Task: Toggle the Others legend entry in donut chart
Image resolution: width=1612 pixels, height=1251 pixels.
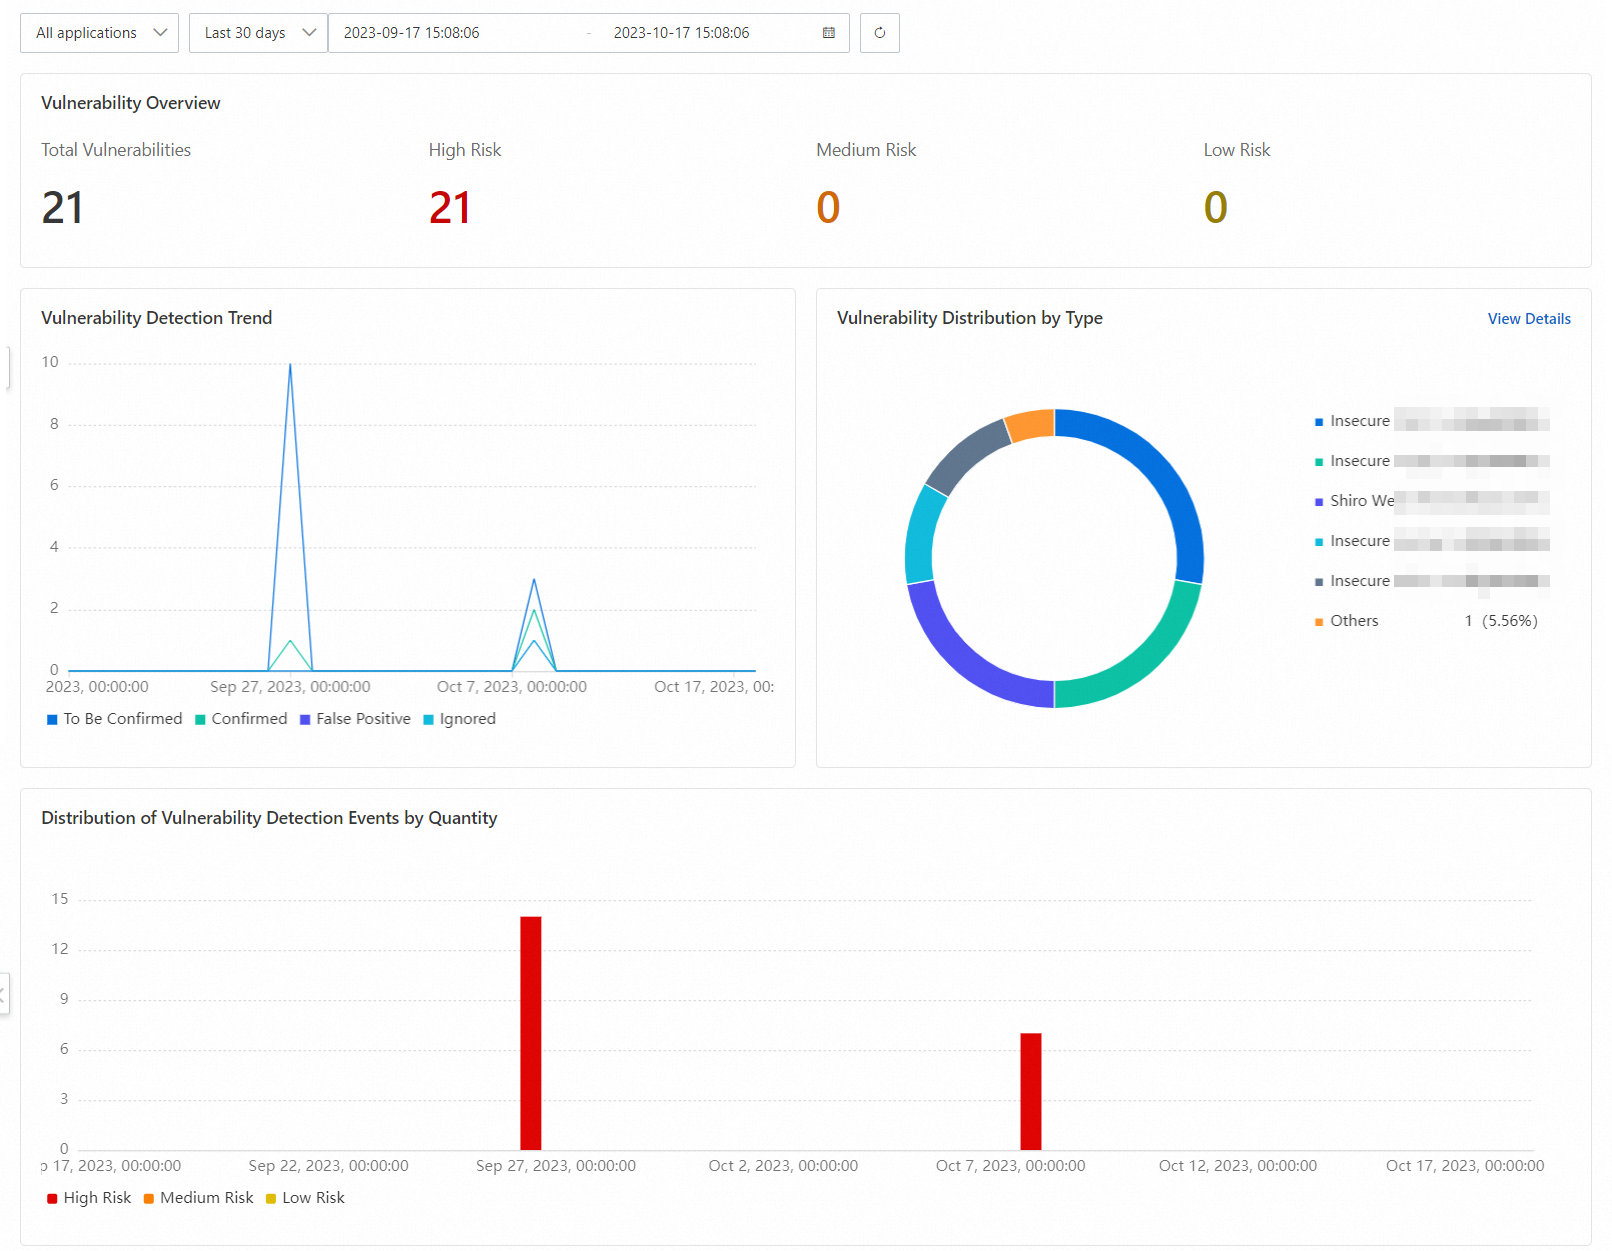Action: coord(1346,621)
